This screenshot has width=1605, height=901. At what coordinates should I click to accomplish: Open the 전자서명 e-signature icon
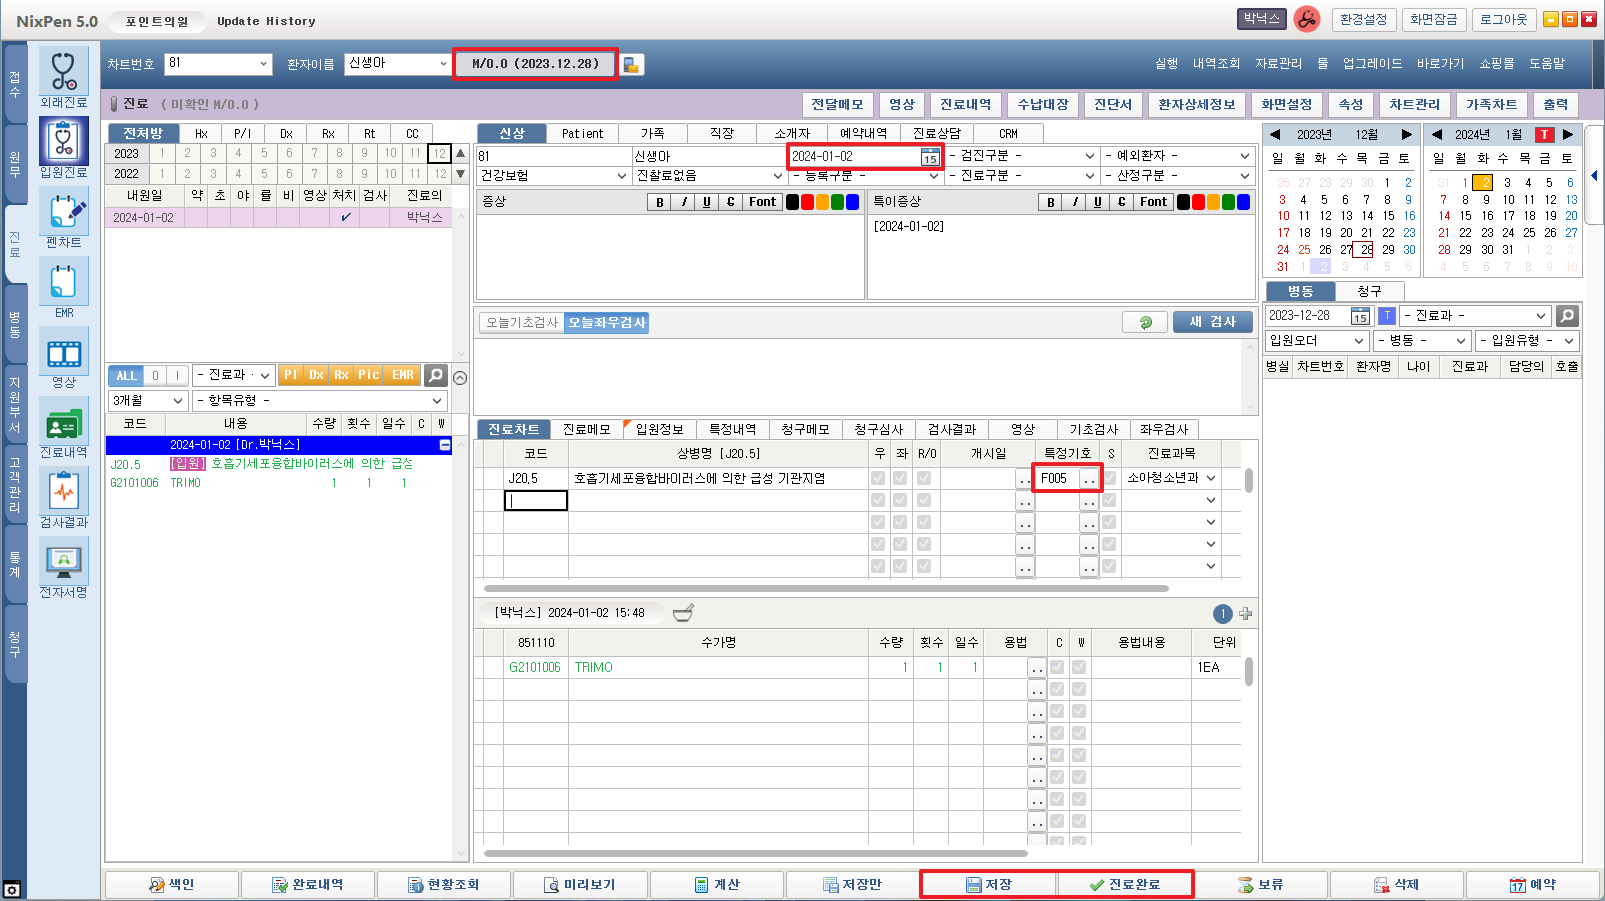tap(63, 562)
